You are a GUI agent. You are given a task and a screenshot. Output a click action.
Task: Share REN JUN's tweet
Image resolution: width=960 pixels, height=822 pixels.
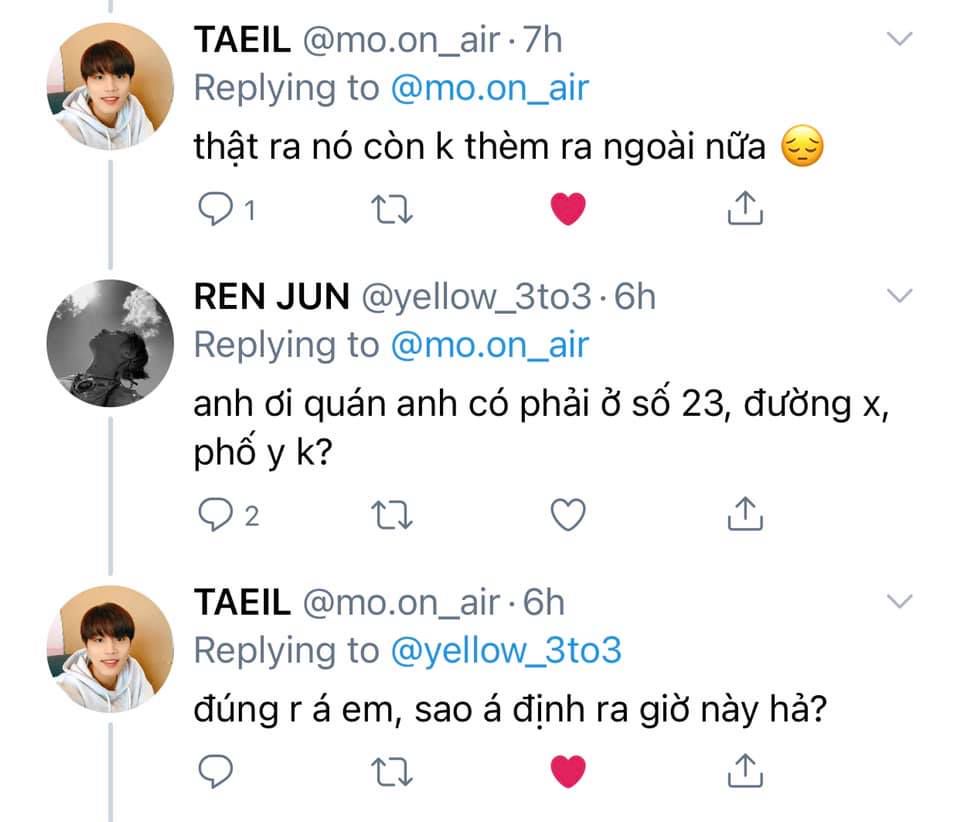[744, 513]
